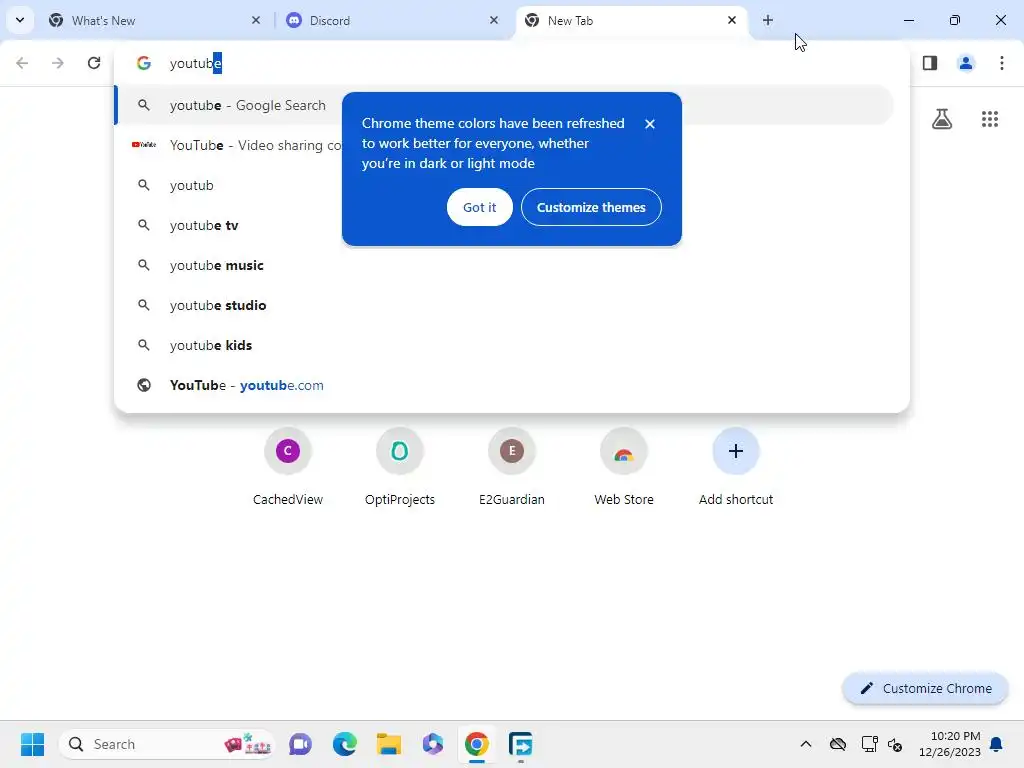Open the tab search dropdown arrow
This screenshot has width=1024, height=768.
(x=20, y=20)
